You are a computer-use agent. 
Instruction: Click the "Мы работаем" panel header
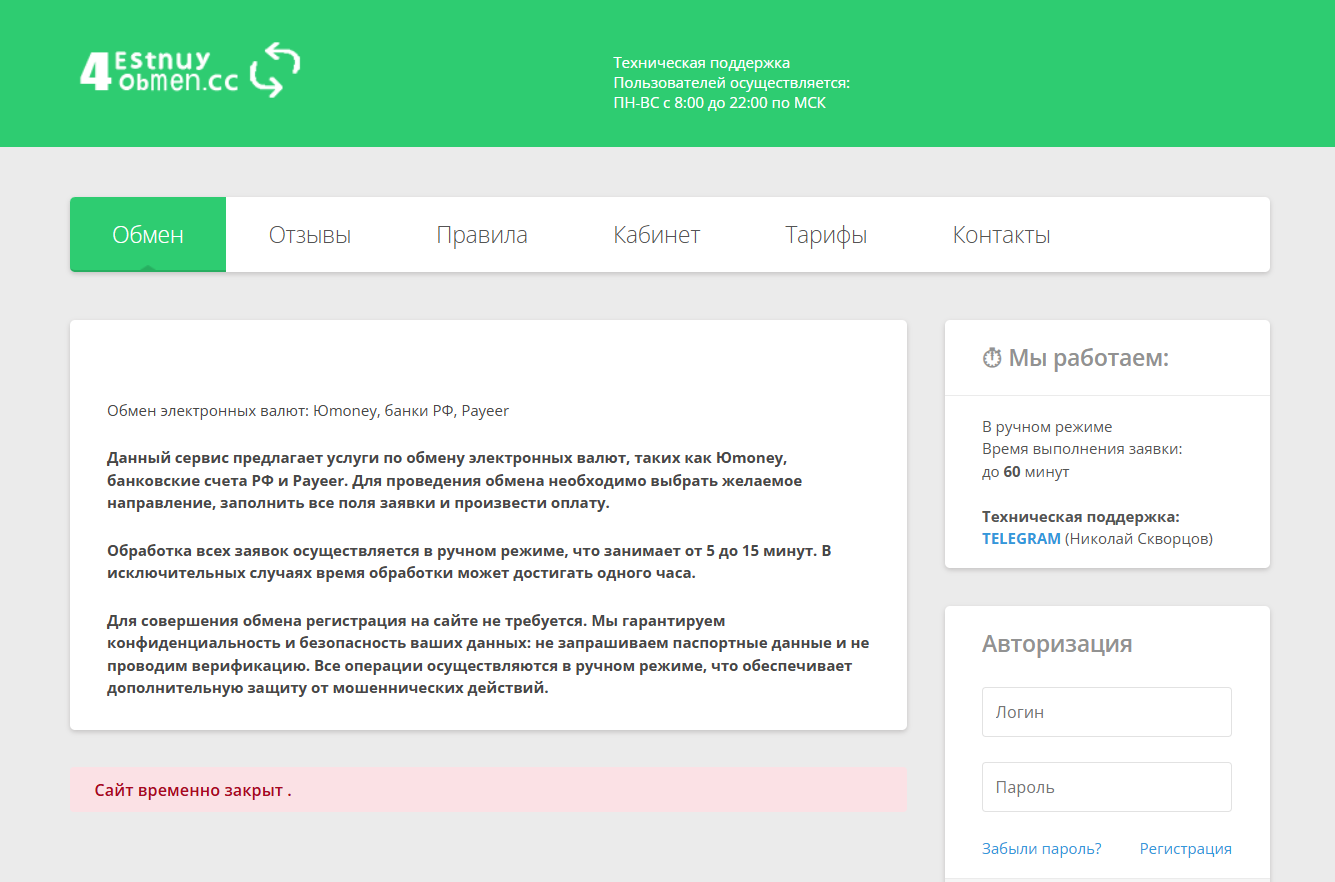click(1075, 356)
